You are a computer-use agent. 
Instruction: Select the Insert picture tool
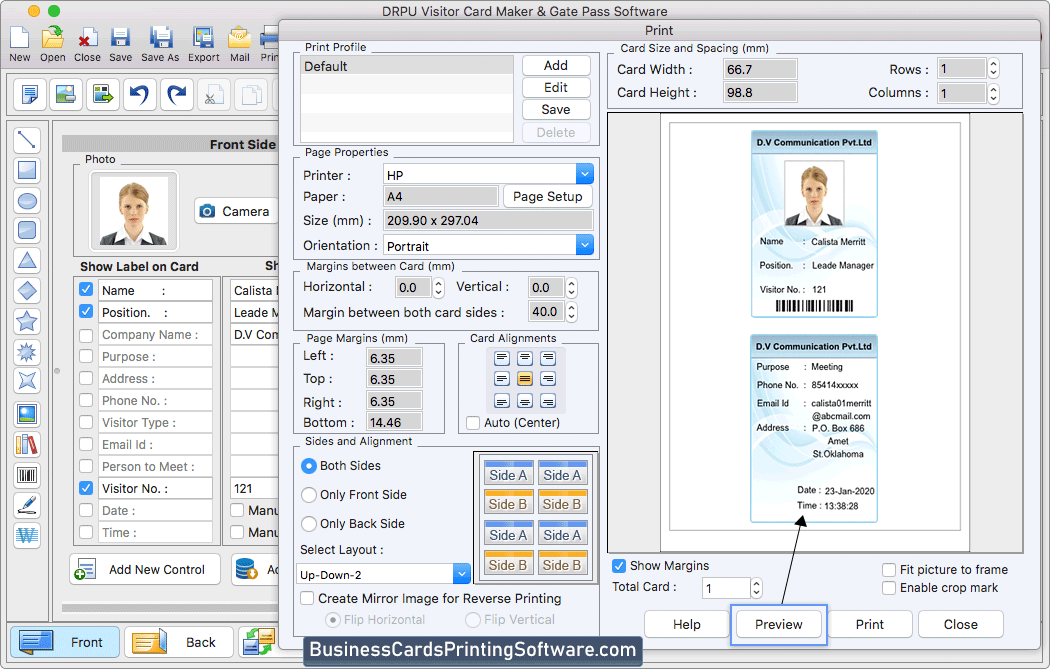point(27,415)
